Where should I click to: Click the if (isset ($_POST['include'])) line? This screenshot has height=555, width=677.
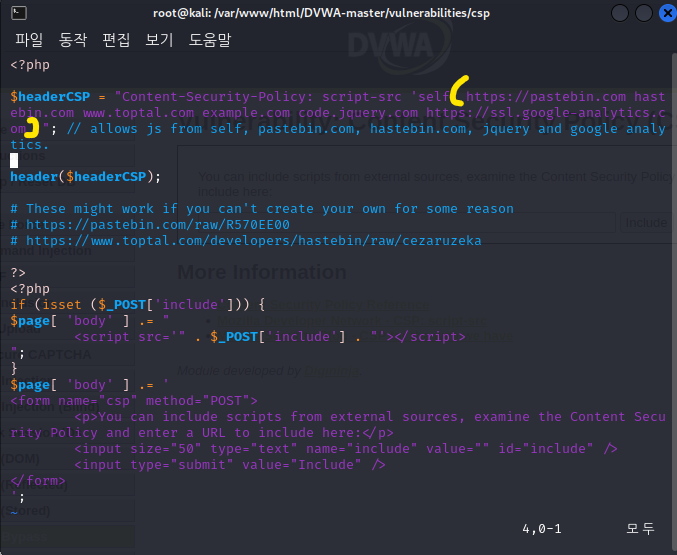138,304
